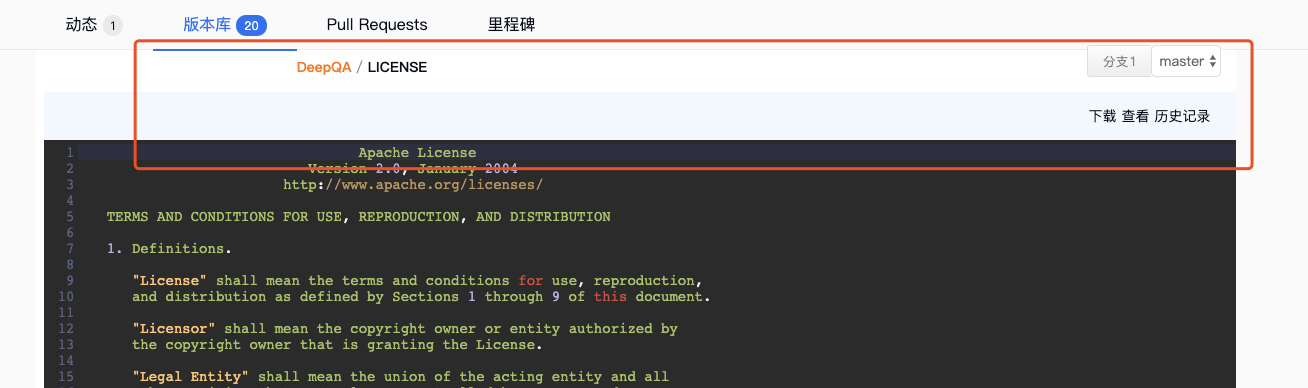Click the 分支1 button
The height and width of the screenshot is (388, 1308).
tap(1119, 61)
